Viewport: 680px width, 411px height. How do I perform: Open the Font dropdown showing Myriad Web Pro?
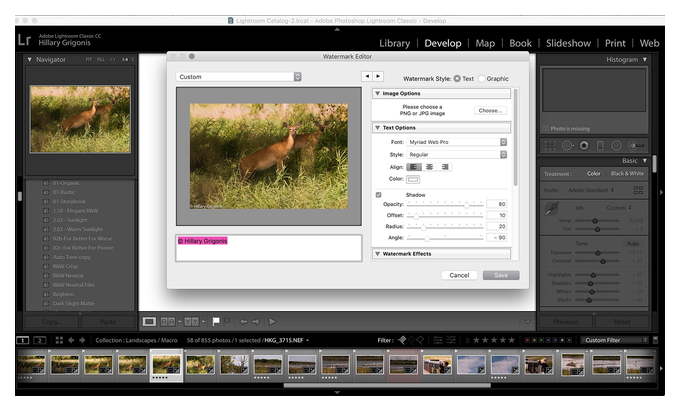(x=457, y=142)
